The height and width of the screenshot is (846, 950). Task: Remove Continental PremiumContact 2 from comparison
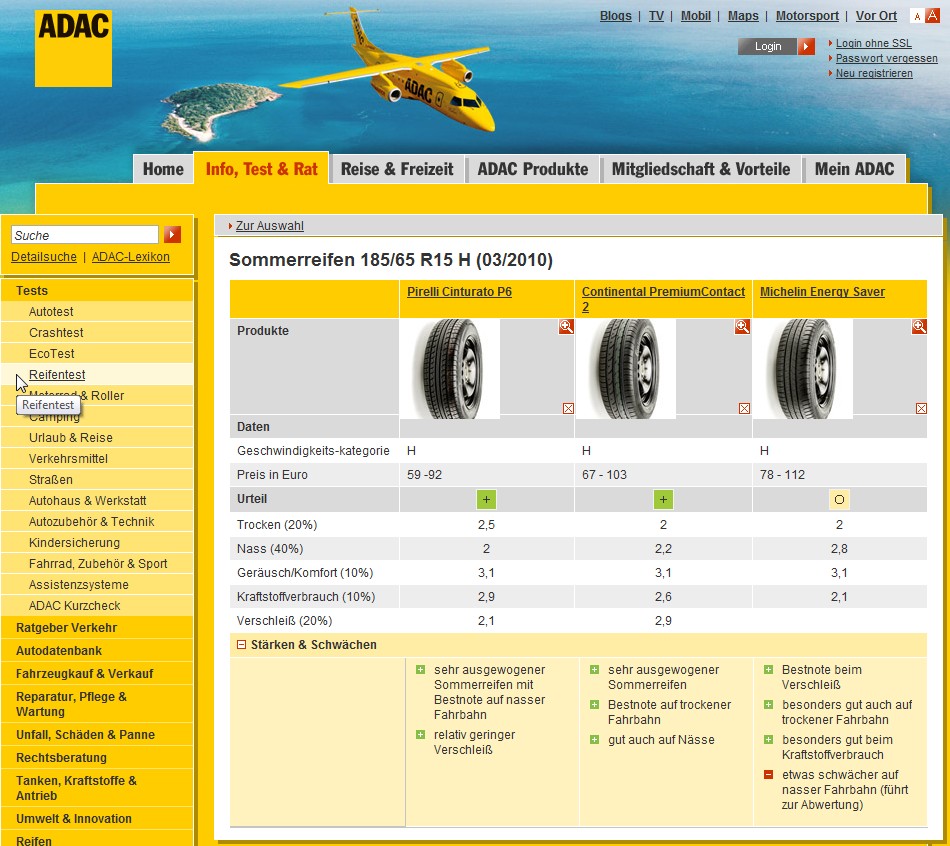point(745,408)
